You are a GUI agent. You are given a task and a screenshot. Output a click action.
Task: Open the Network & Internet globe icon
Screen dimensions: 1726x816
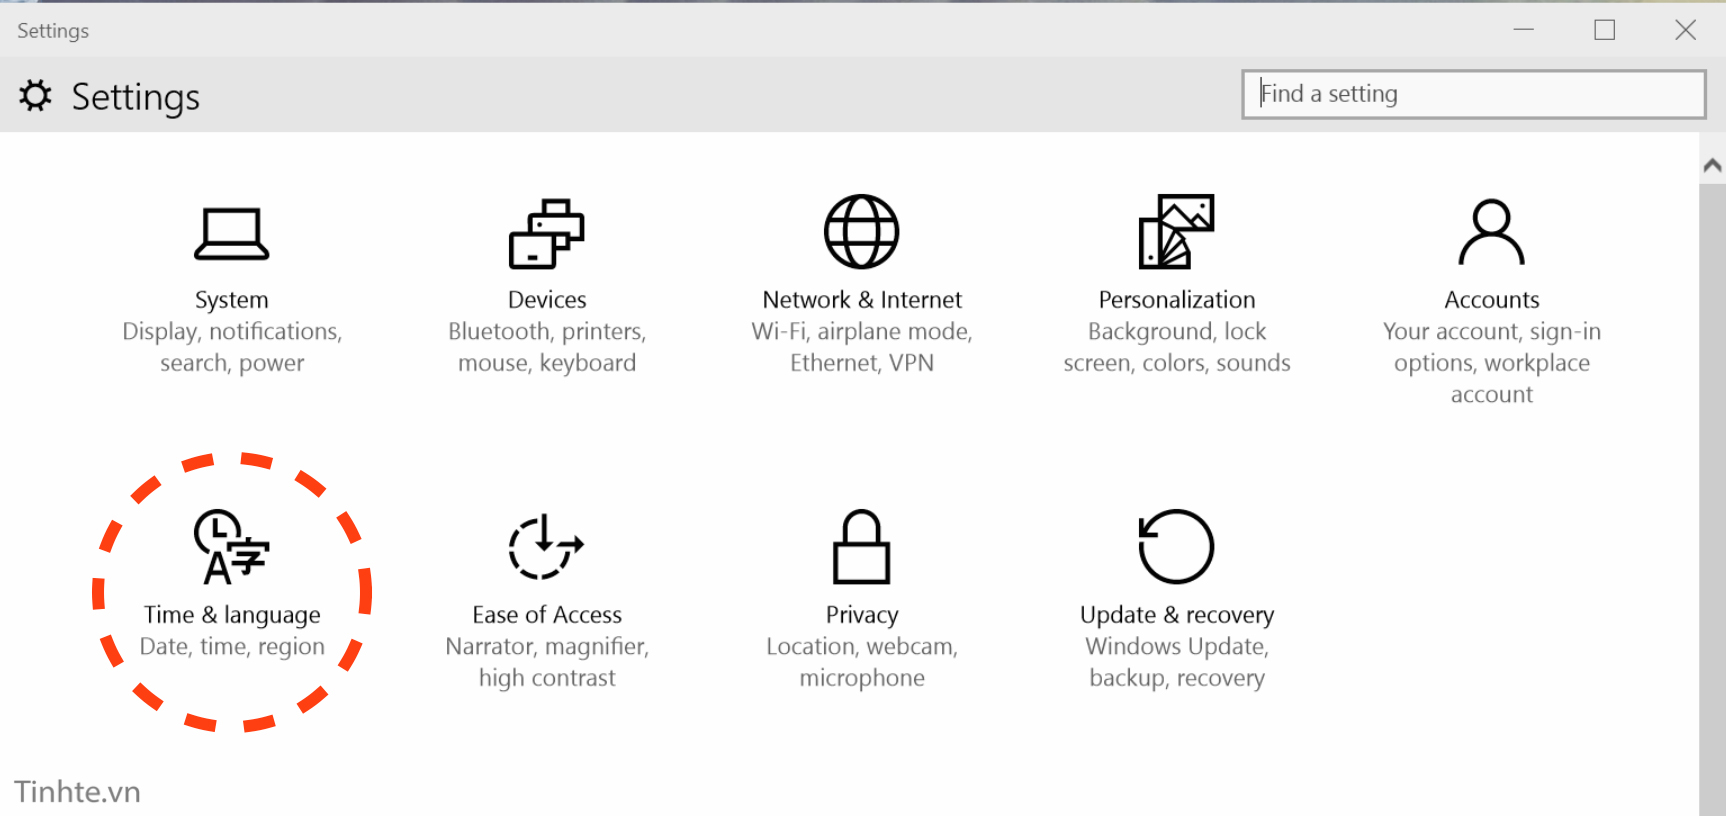tap(861, 232)
